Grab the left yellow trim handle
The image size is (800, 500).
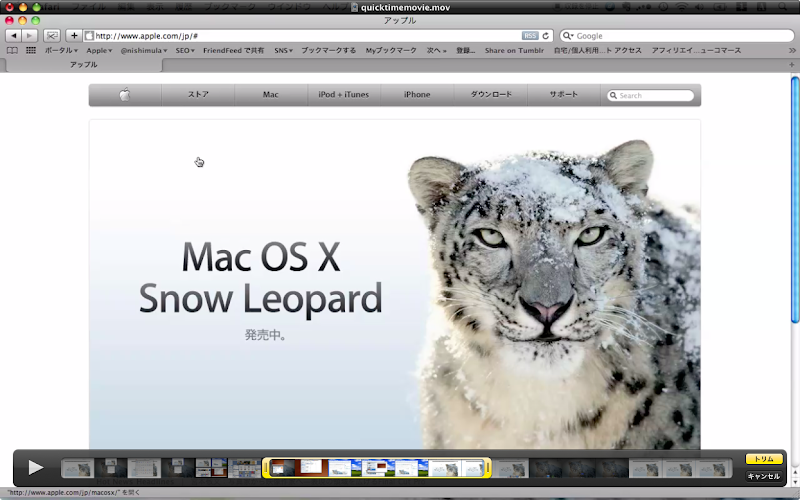pos(266,467)
